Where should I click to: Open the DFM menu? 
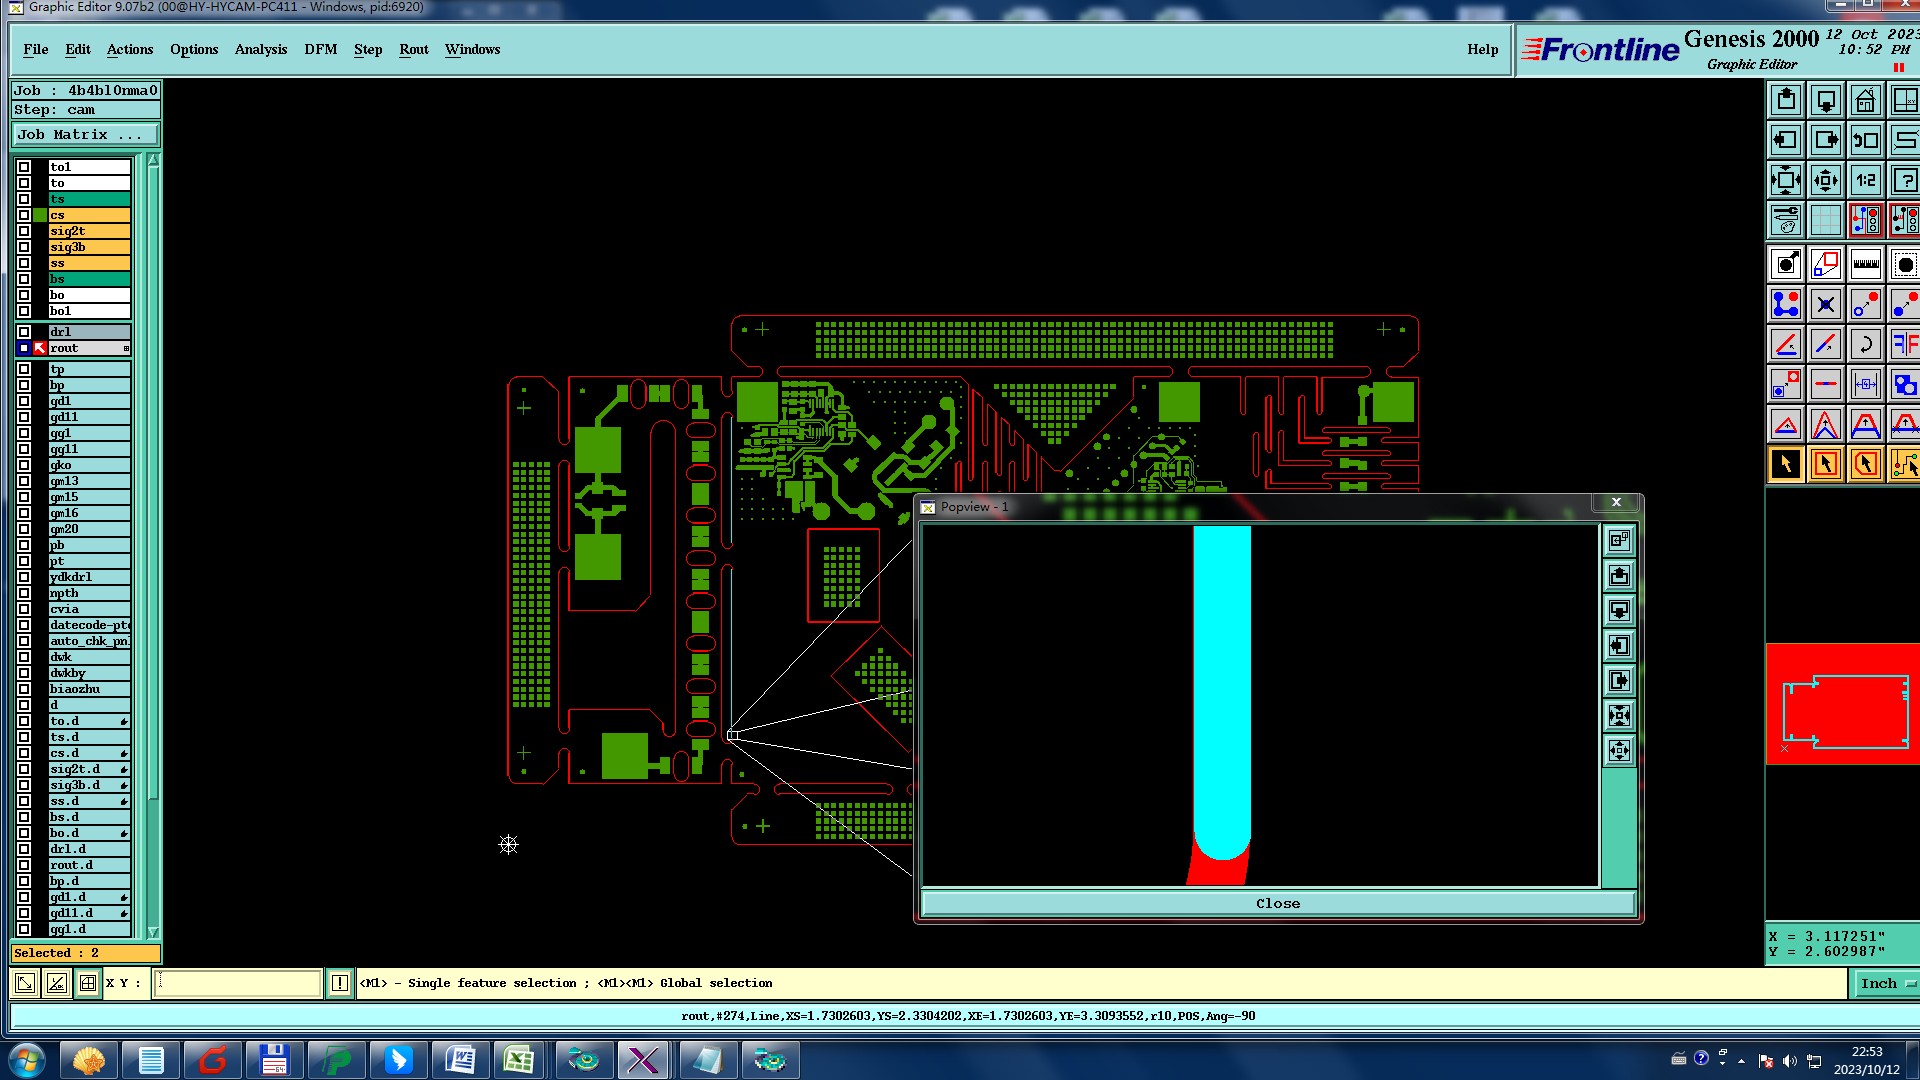click(320, 49)
